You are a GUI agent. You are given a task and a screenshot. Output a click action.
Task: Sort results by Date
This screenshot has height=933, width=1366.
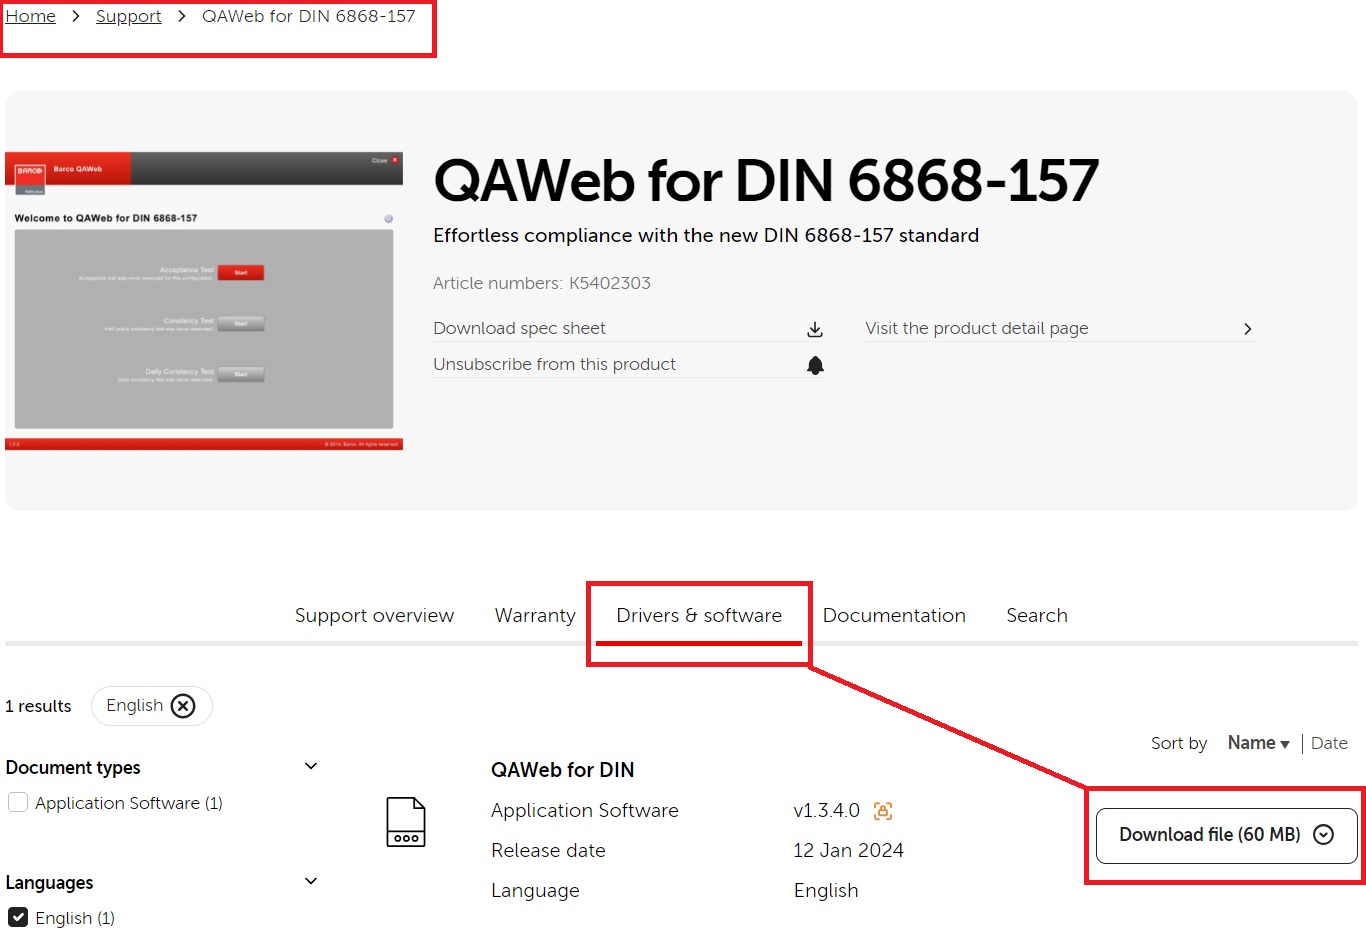(1329, 743)
